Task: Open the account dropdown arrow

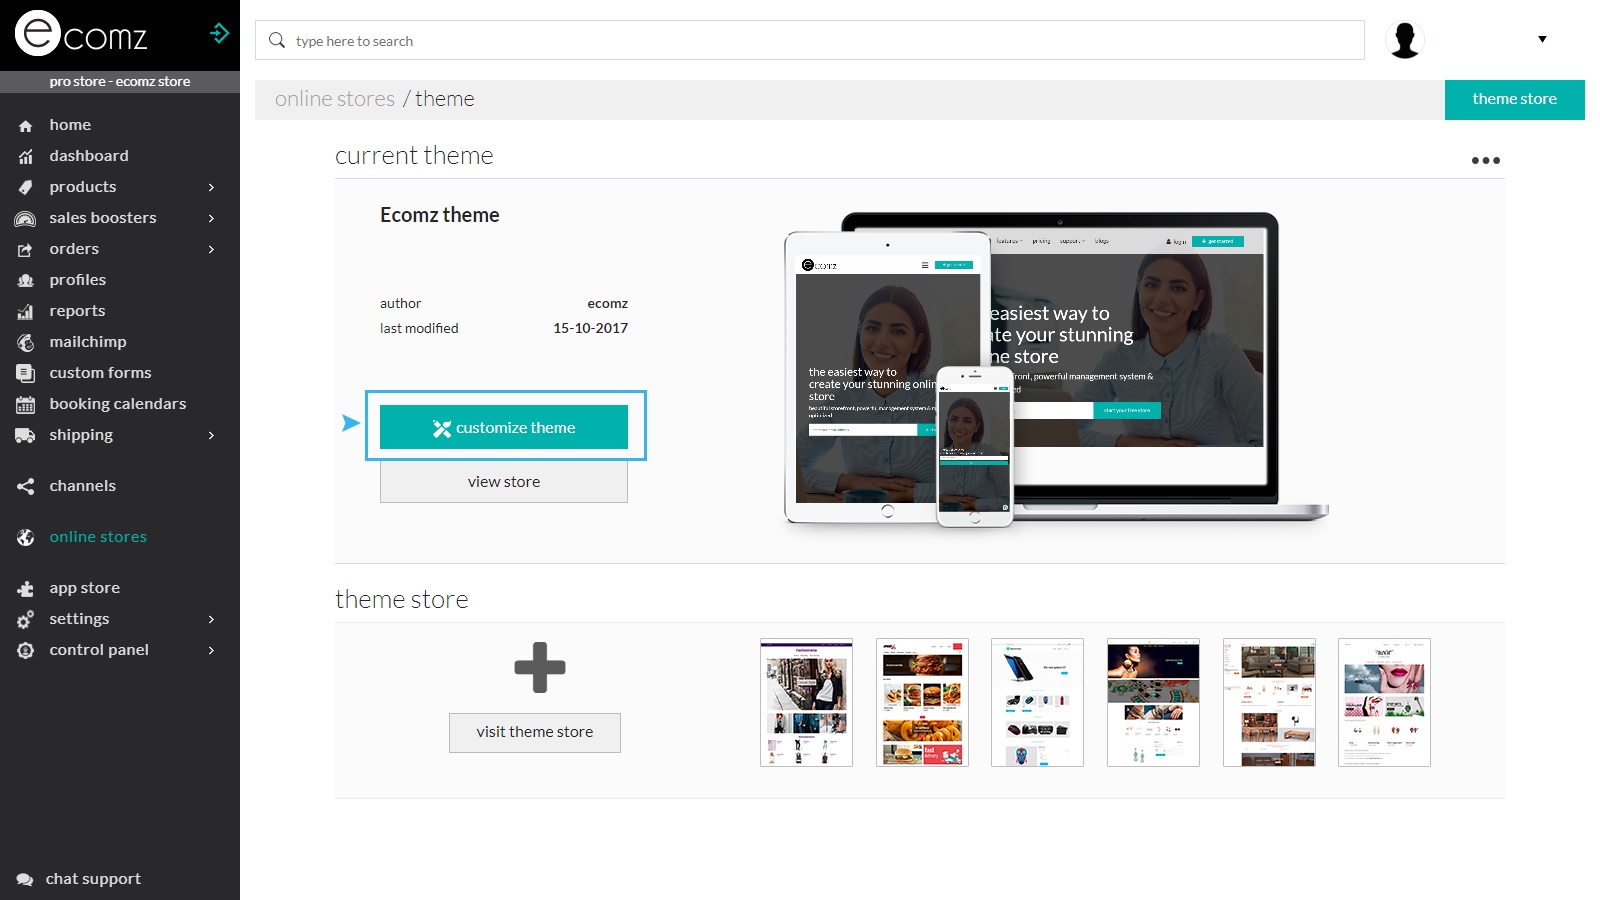Action: point(1542,40)
